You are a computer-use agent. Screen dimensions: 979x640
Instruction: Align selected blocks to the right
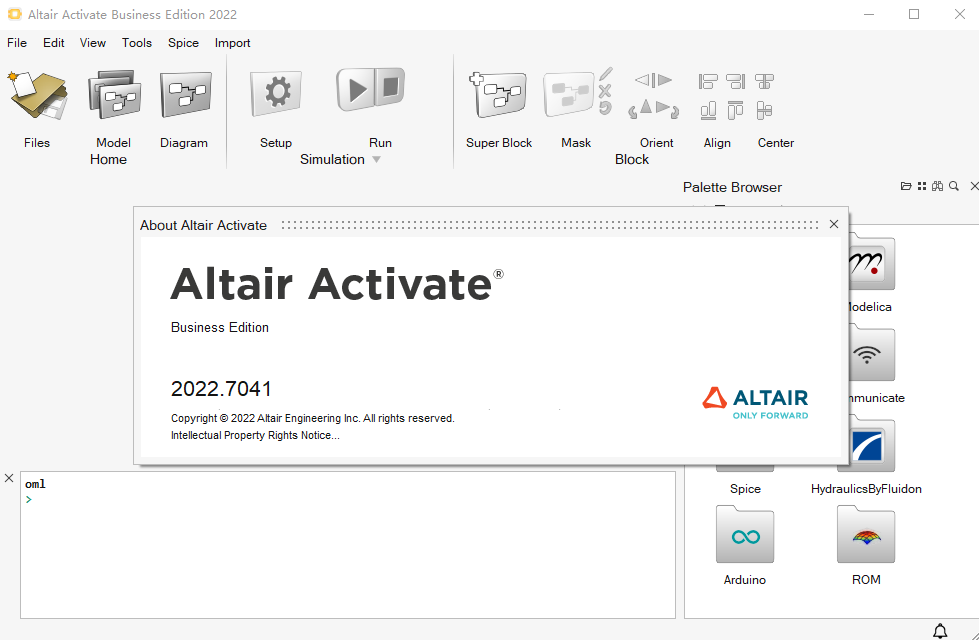click(x=735, y=81)
